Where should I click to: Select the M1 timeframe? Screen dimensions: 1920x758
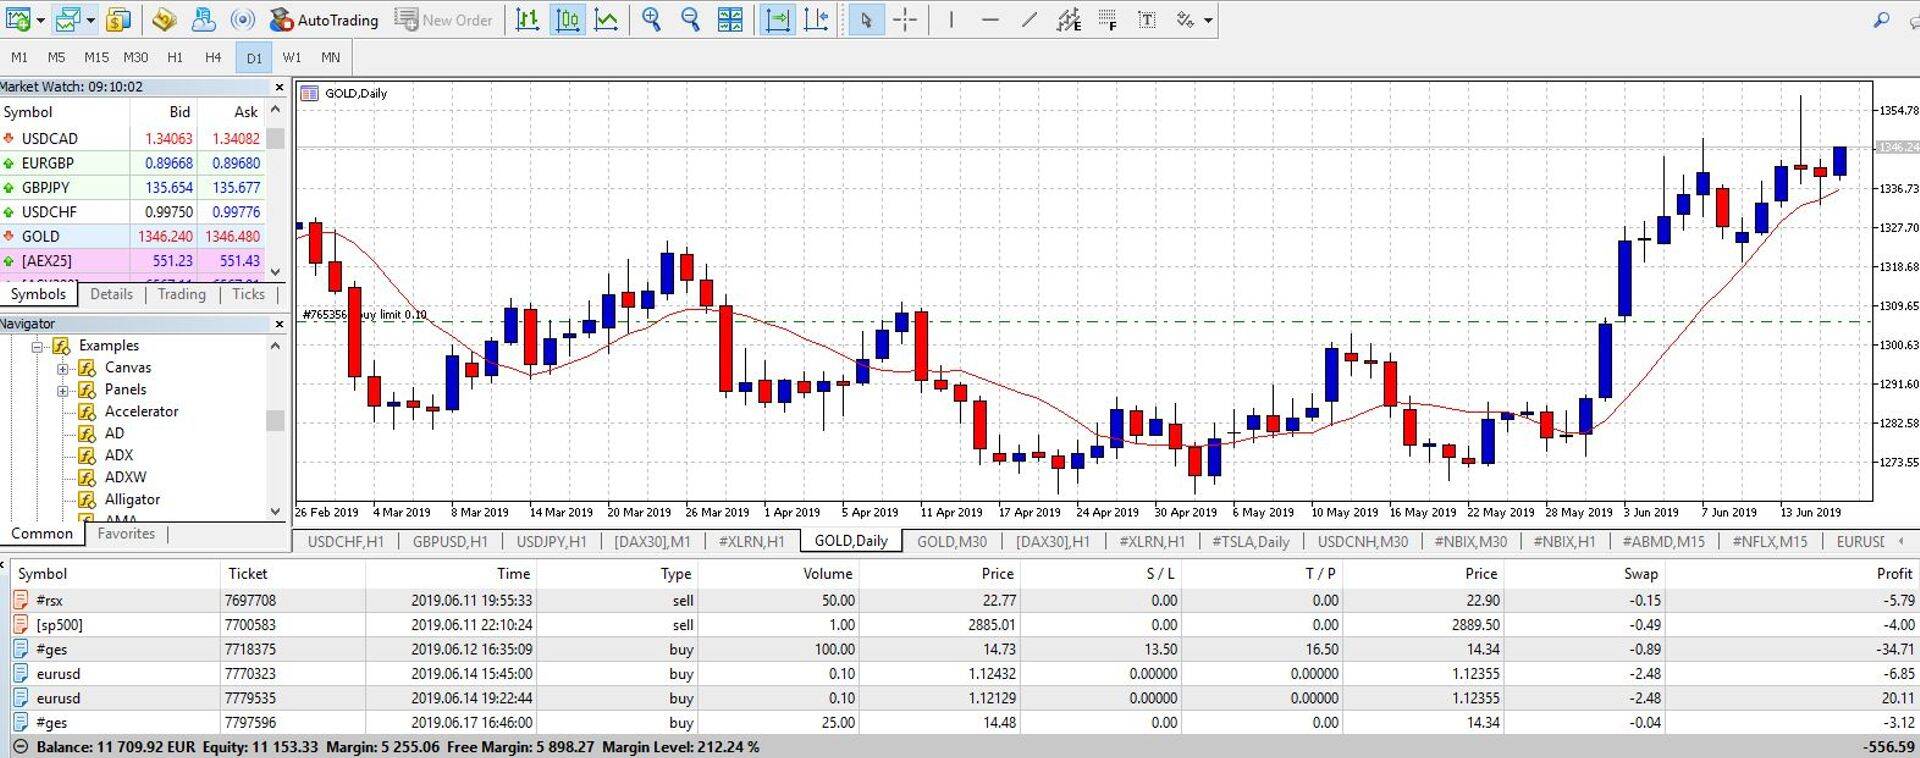click(x=19, y=57)
